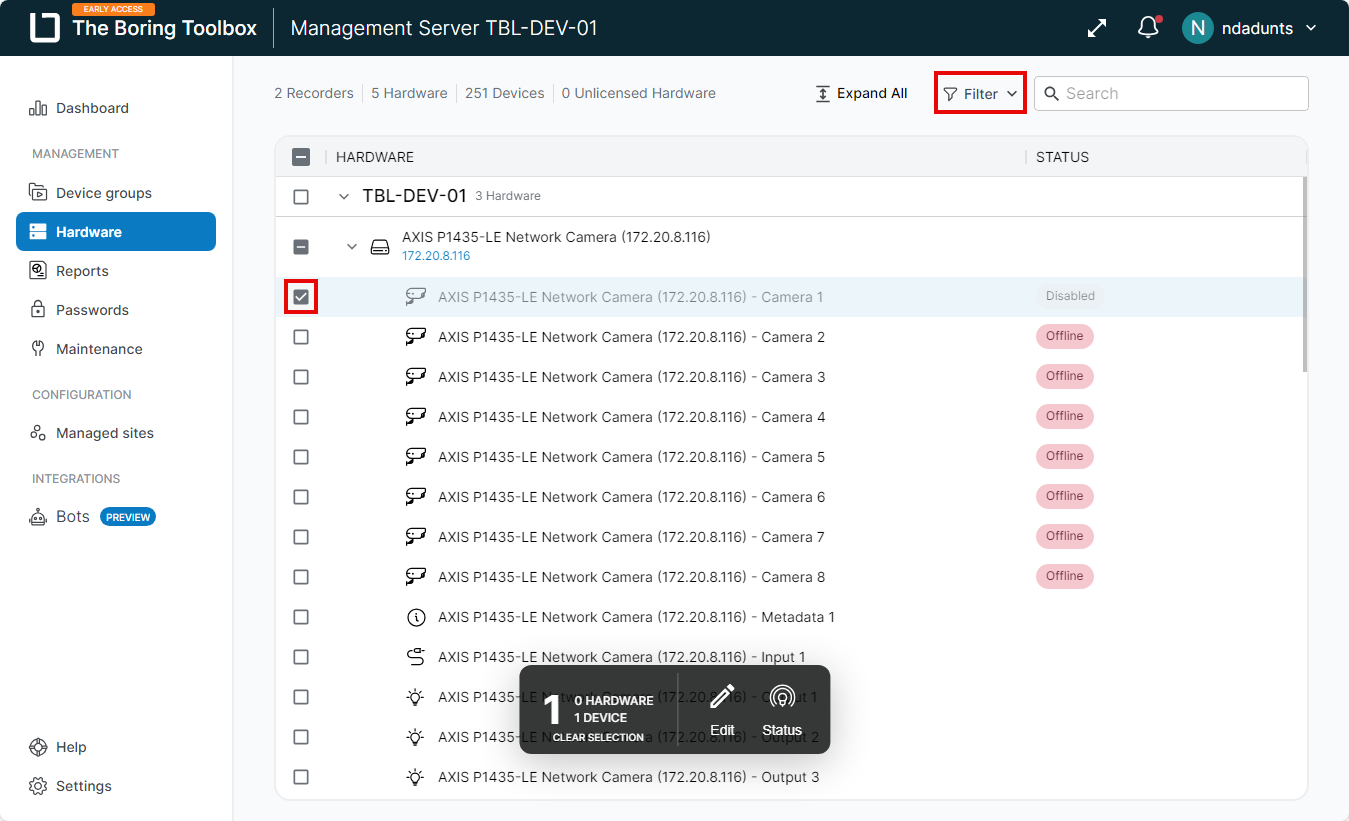Viewport: 1349px width, 821px height.
Task: Click the HARDWARE column header
Action: [375, 157]
